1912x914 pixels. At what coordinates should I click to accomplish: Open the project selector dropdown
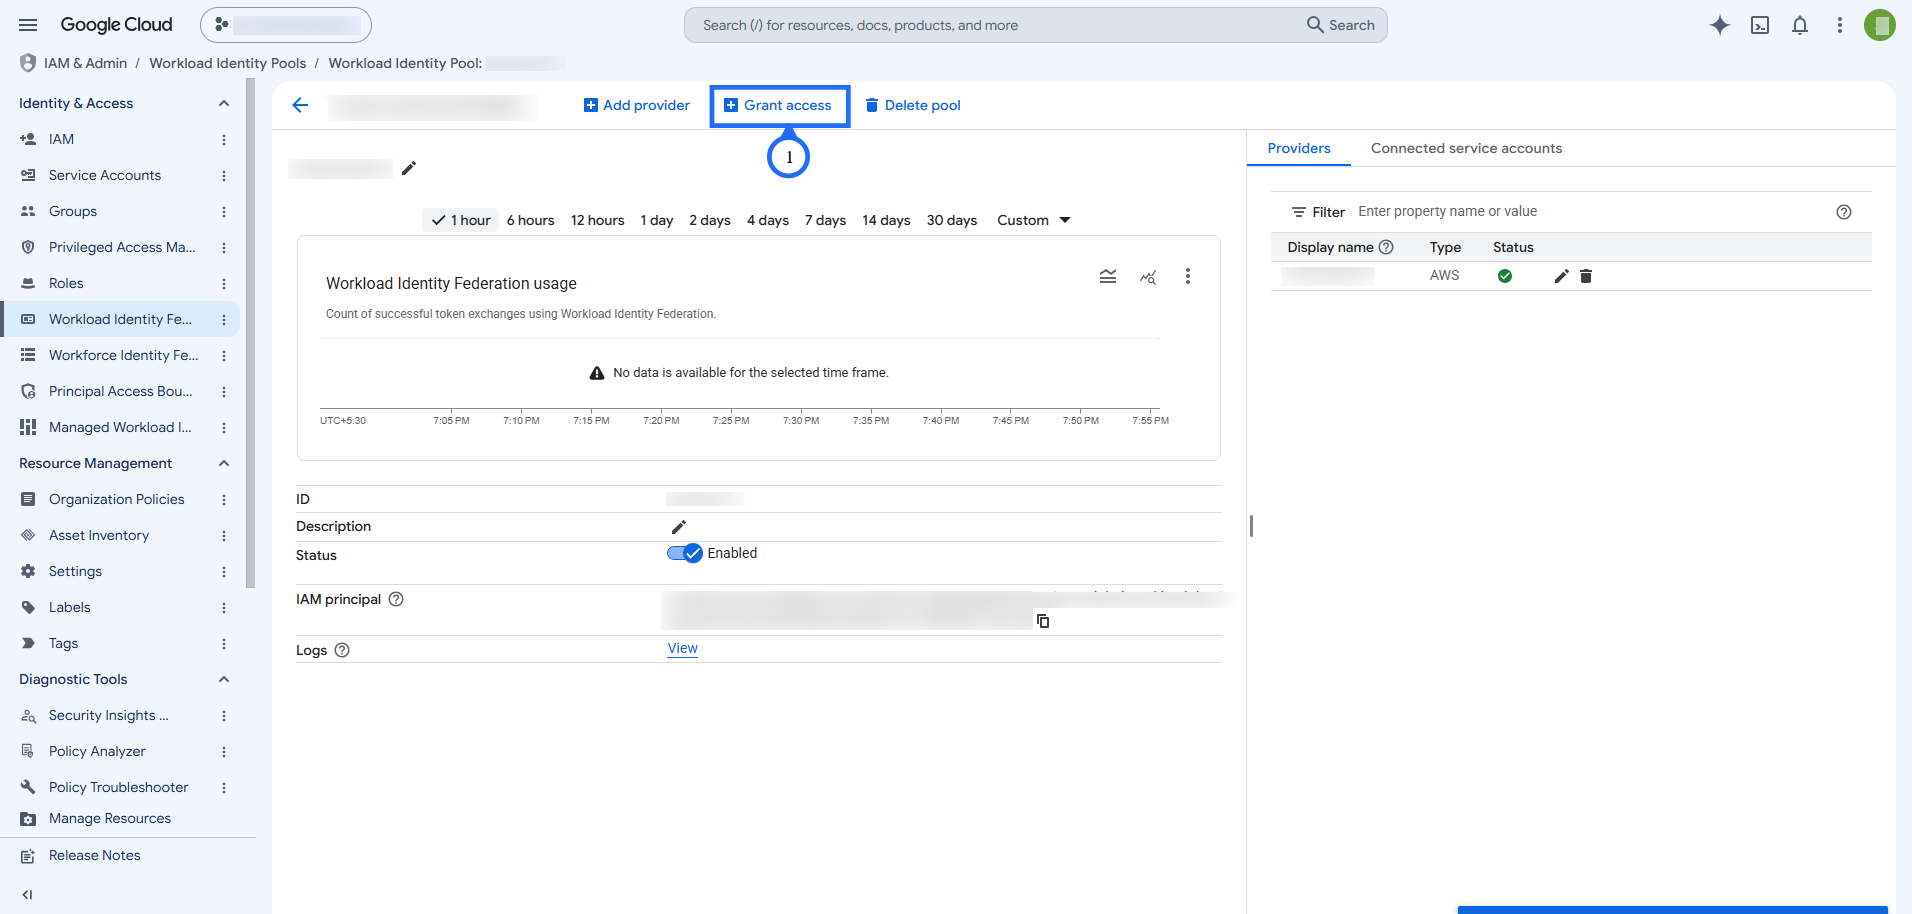286,25
